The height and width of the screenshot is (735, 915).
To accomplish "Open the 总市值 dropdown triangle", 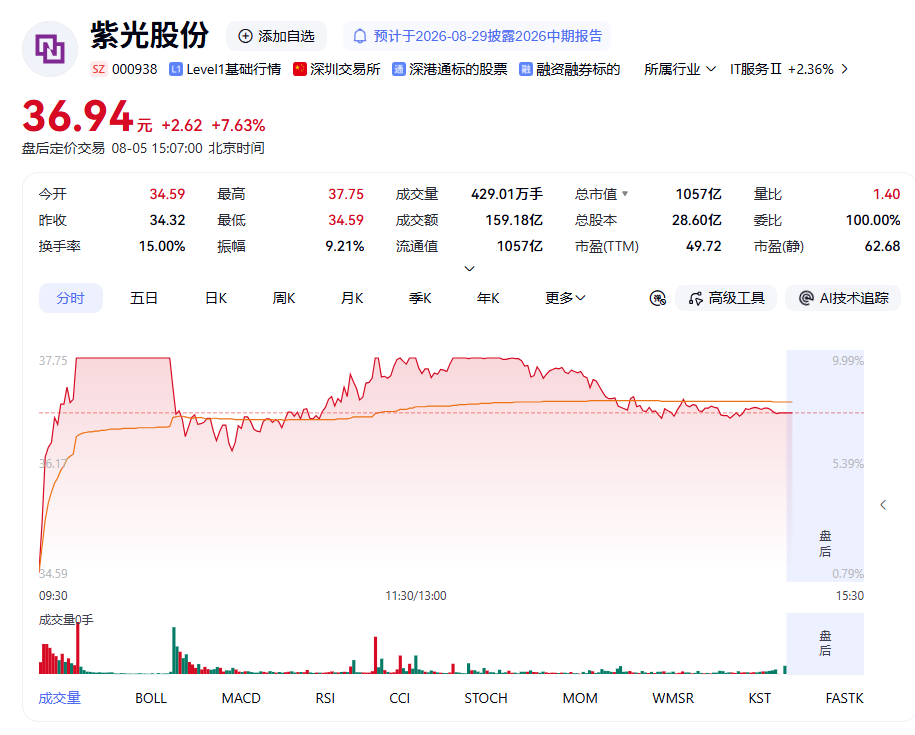I will [x=625, y=194].
